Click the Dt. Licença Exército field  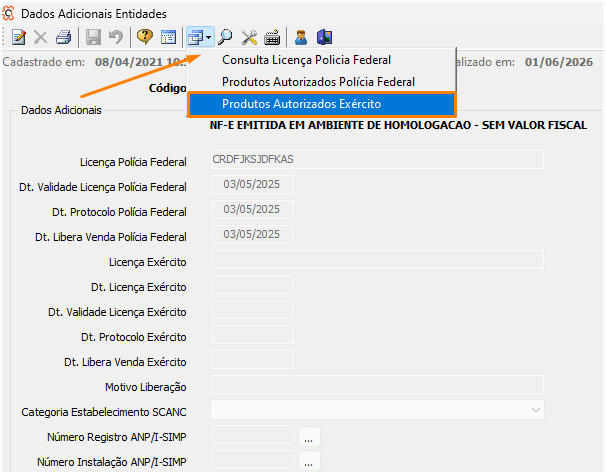point(252,285)
